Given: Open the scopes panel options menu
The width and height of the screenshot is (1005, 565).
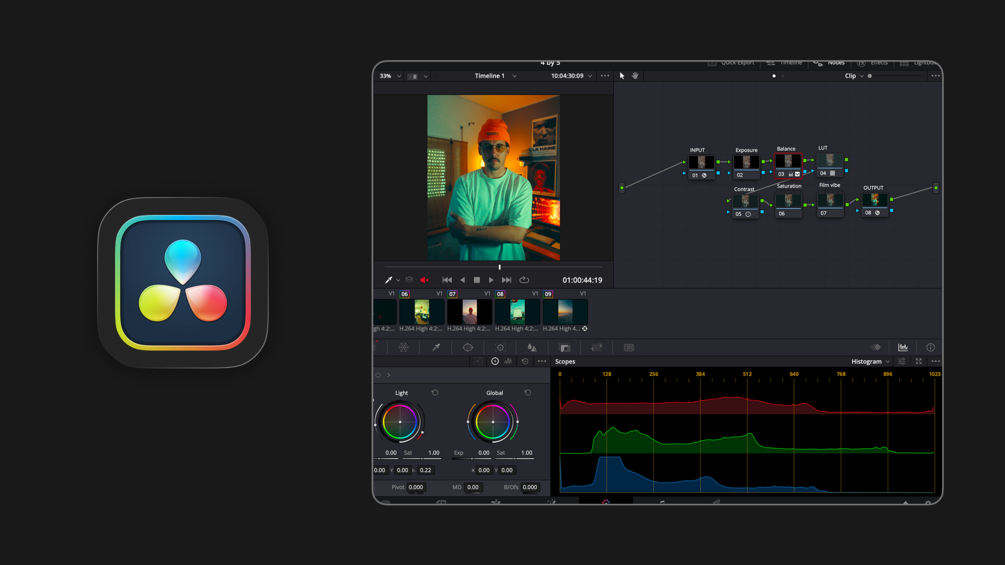Looking at the screenshot, I should [936, 361].
